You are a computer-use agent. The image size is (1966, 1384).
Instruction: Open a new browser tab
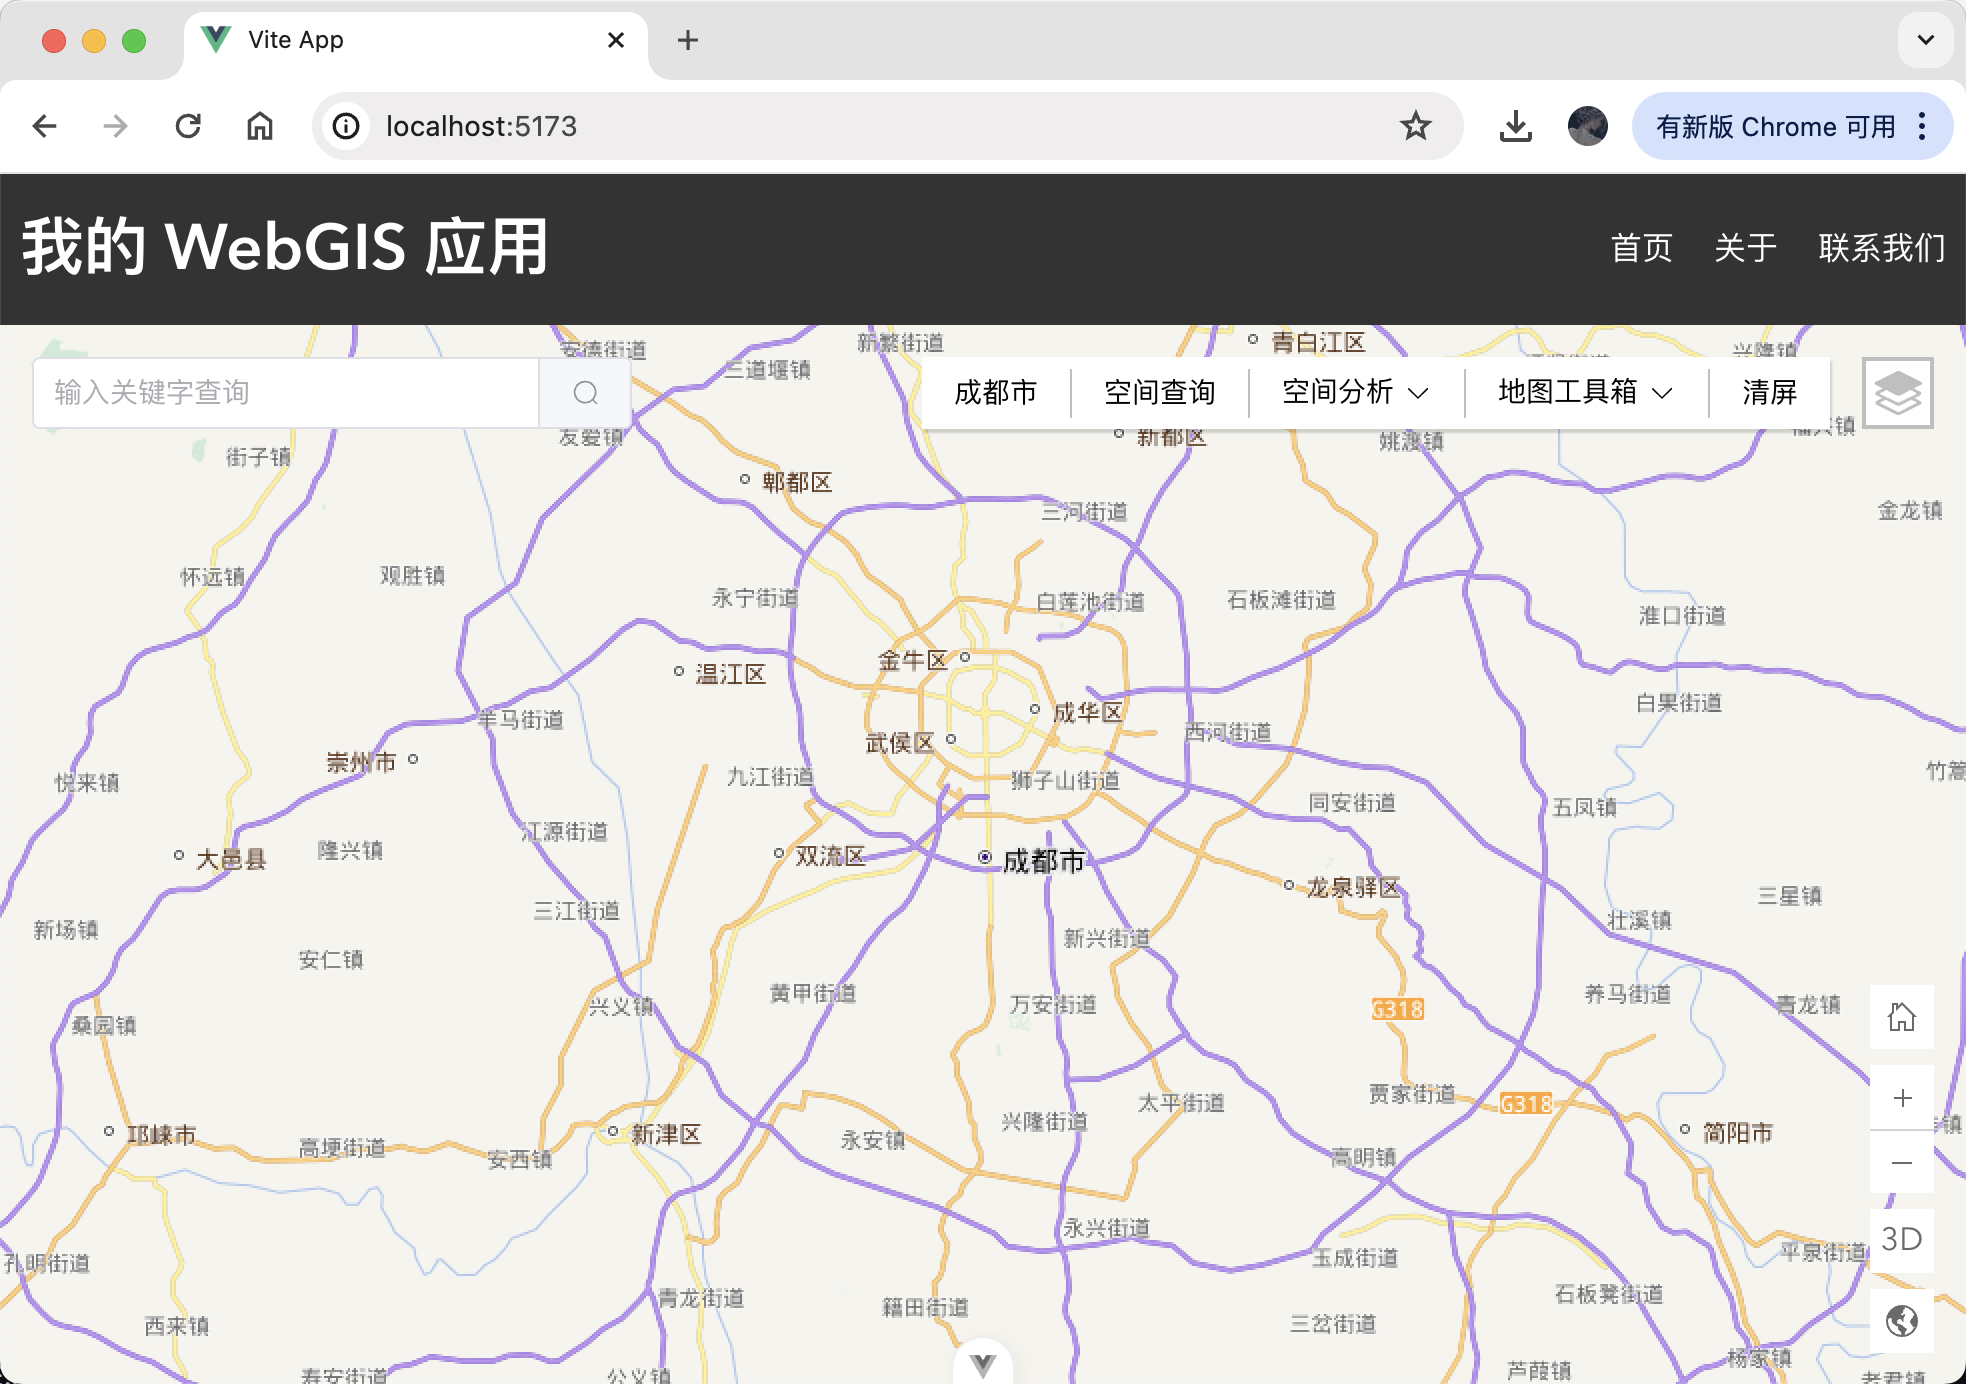(688, 40)
